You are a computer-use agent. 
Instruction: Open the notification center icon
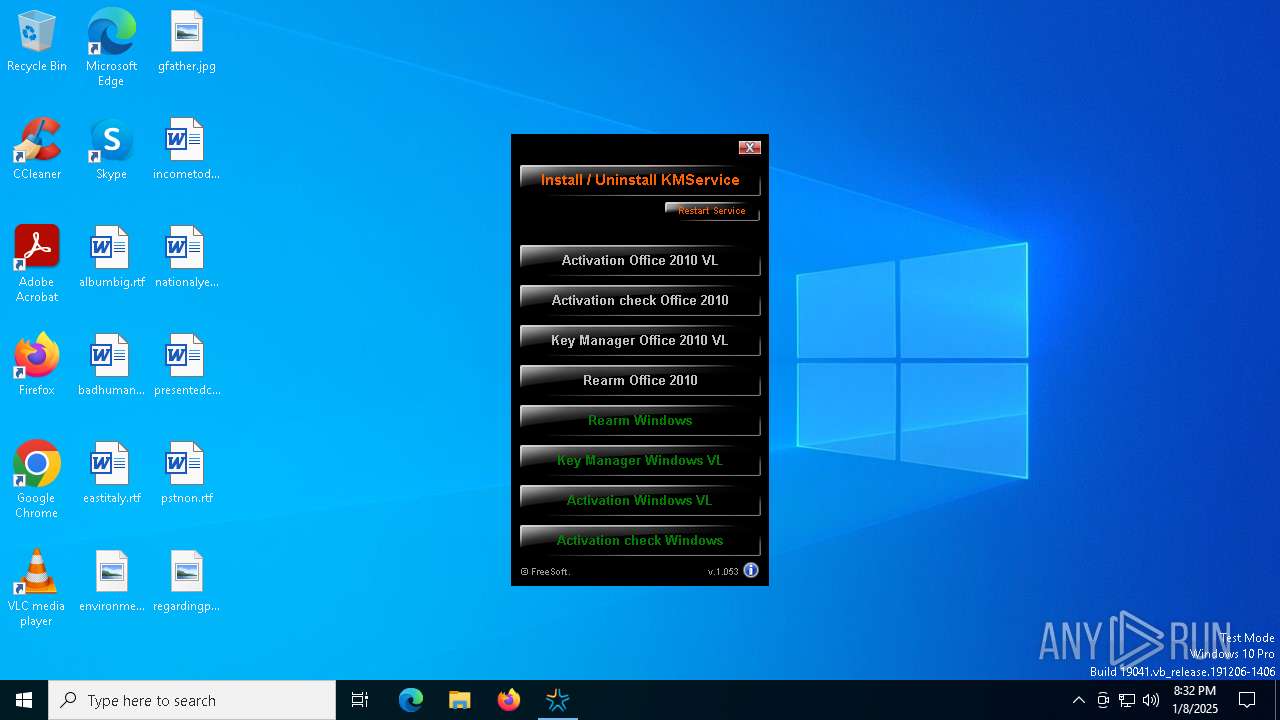click(1247, 700)
